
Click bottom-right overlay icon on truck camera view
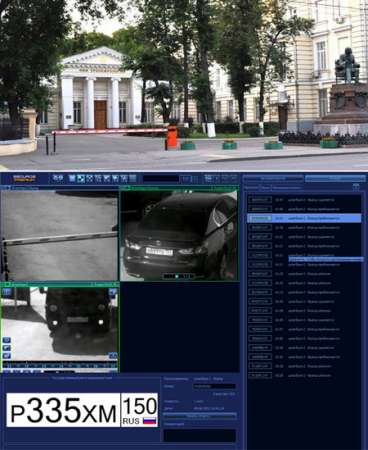(x=113, y=356)
